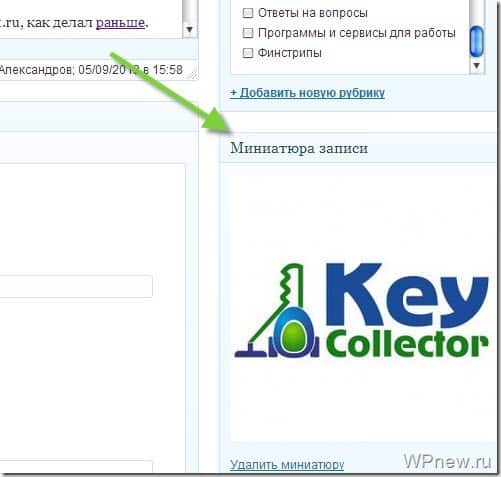The image size is (501, 477).
Task: Click the empty input field mid-left
Action: (x=76, y=286)
